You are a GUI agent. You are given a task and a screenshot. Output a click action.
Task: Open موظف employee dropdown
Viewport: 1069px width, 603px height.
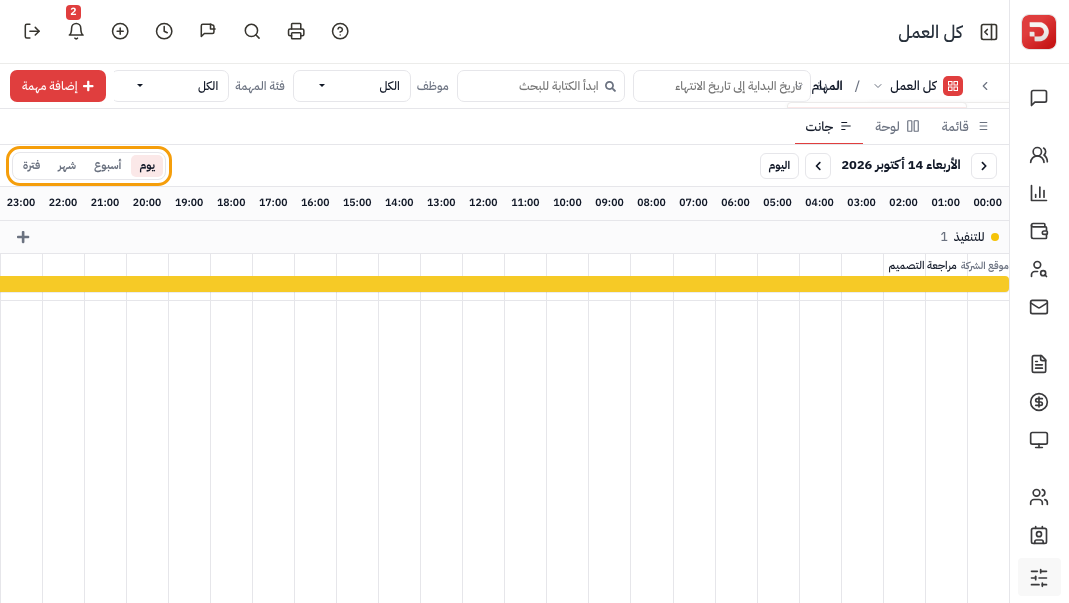point(352,86)
